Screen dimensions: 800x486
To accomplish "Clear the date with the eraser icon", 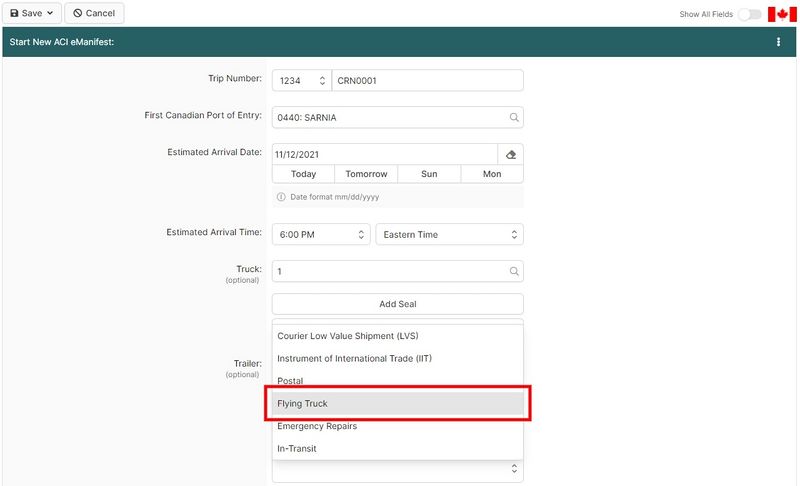I will click(x=510, y=154).
